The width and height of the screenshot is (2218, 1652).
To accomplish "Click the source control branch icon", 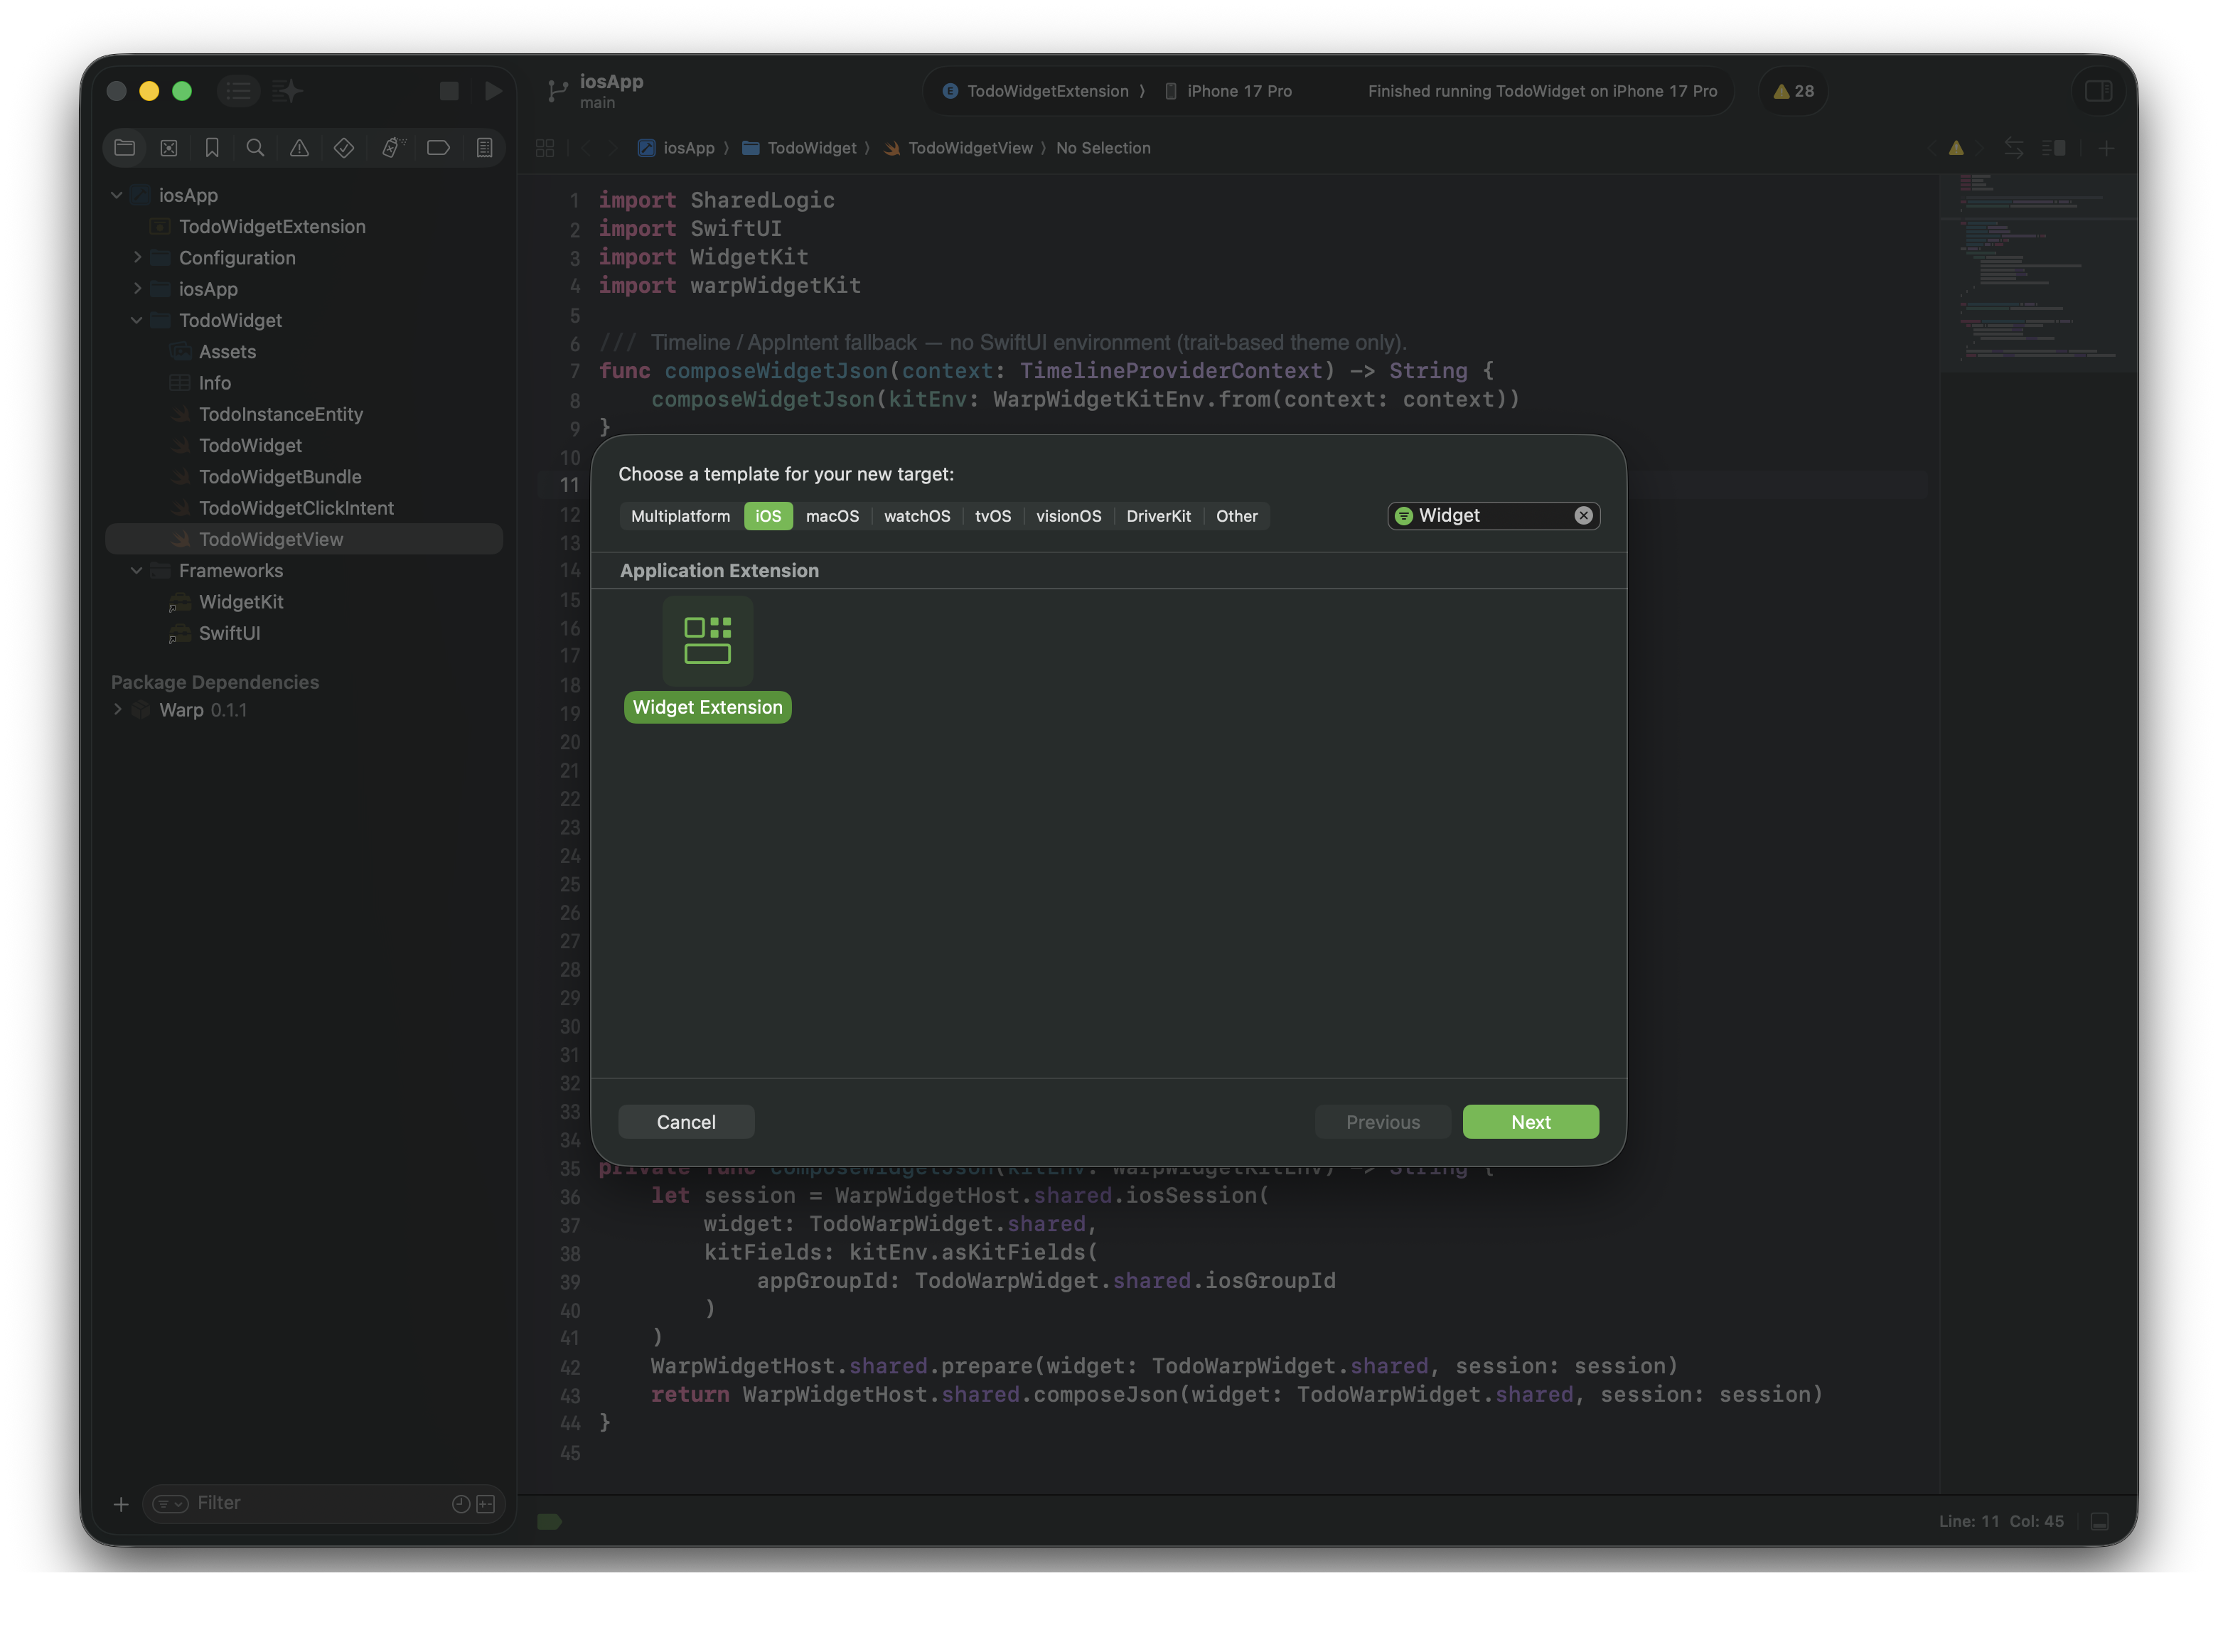I will [x=558, y=91].
